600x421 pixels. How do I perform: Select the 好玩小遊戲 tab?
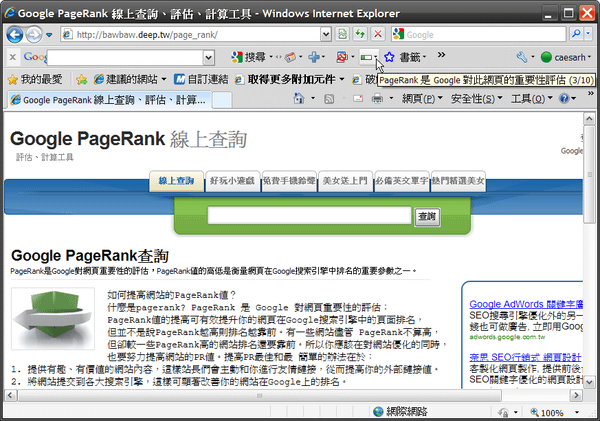[x=232, y=181]
